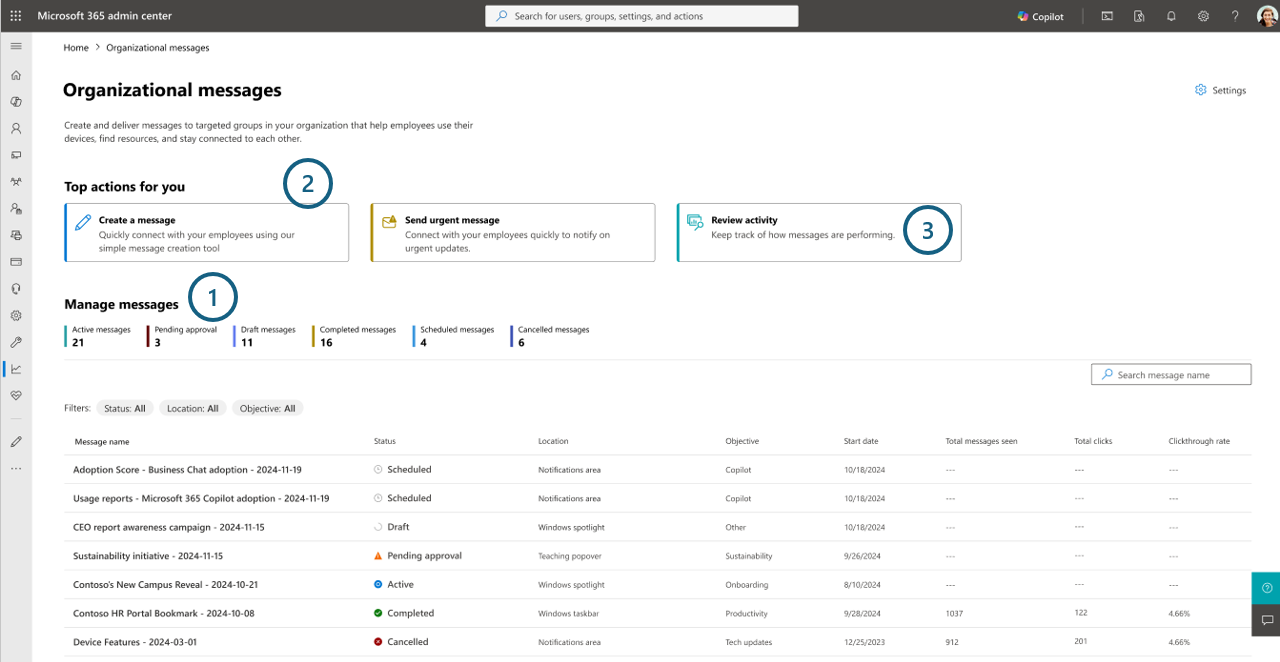Open Settings gear in the left sidebar
The width and height of the screenshot is (1280, 662).
(x=16, y=315)
